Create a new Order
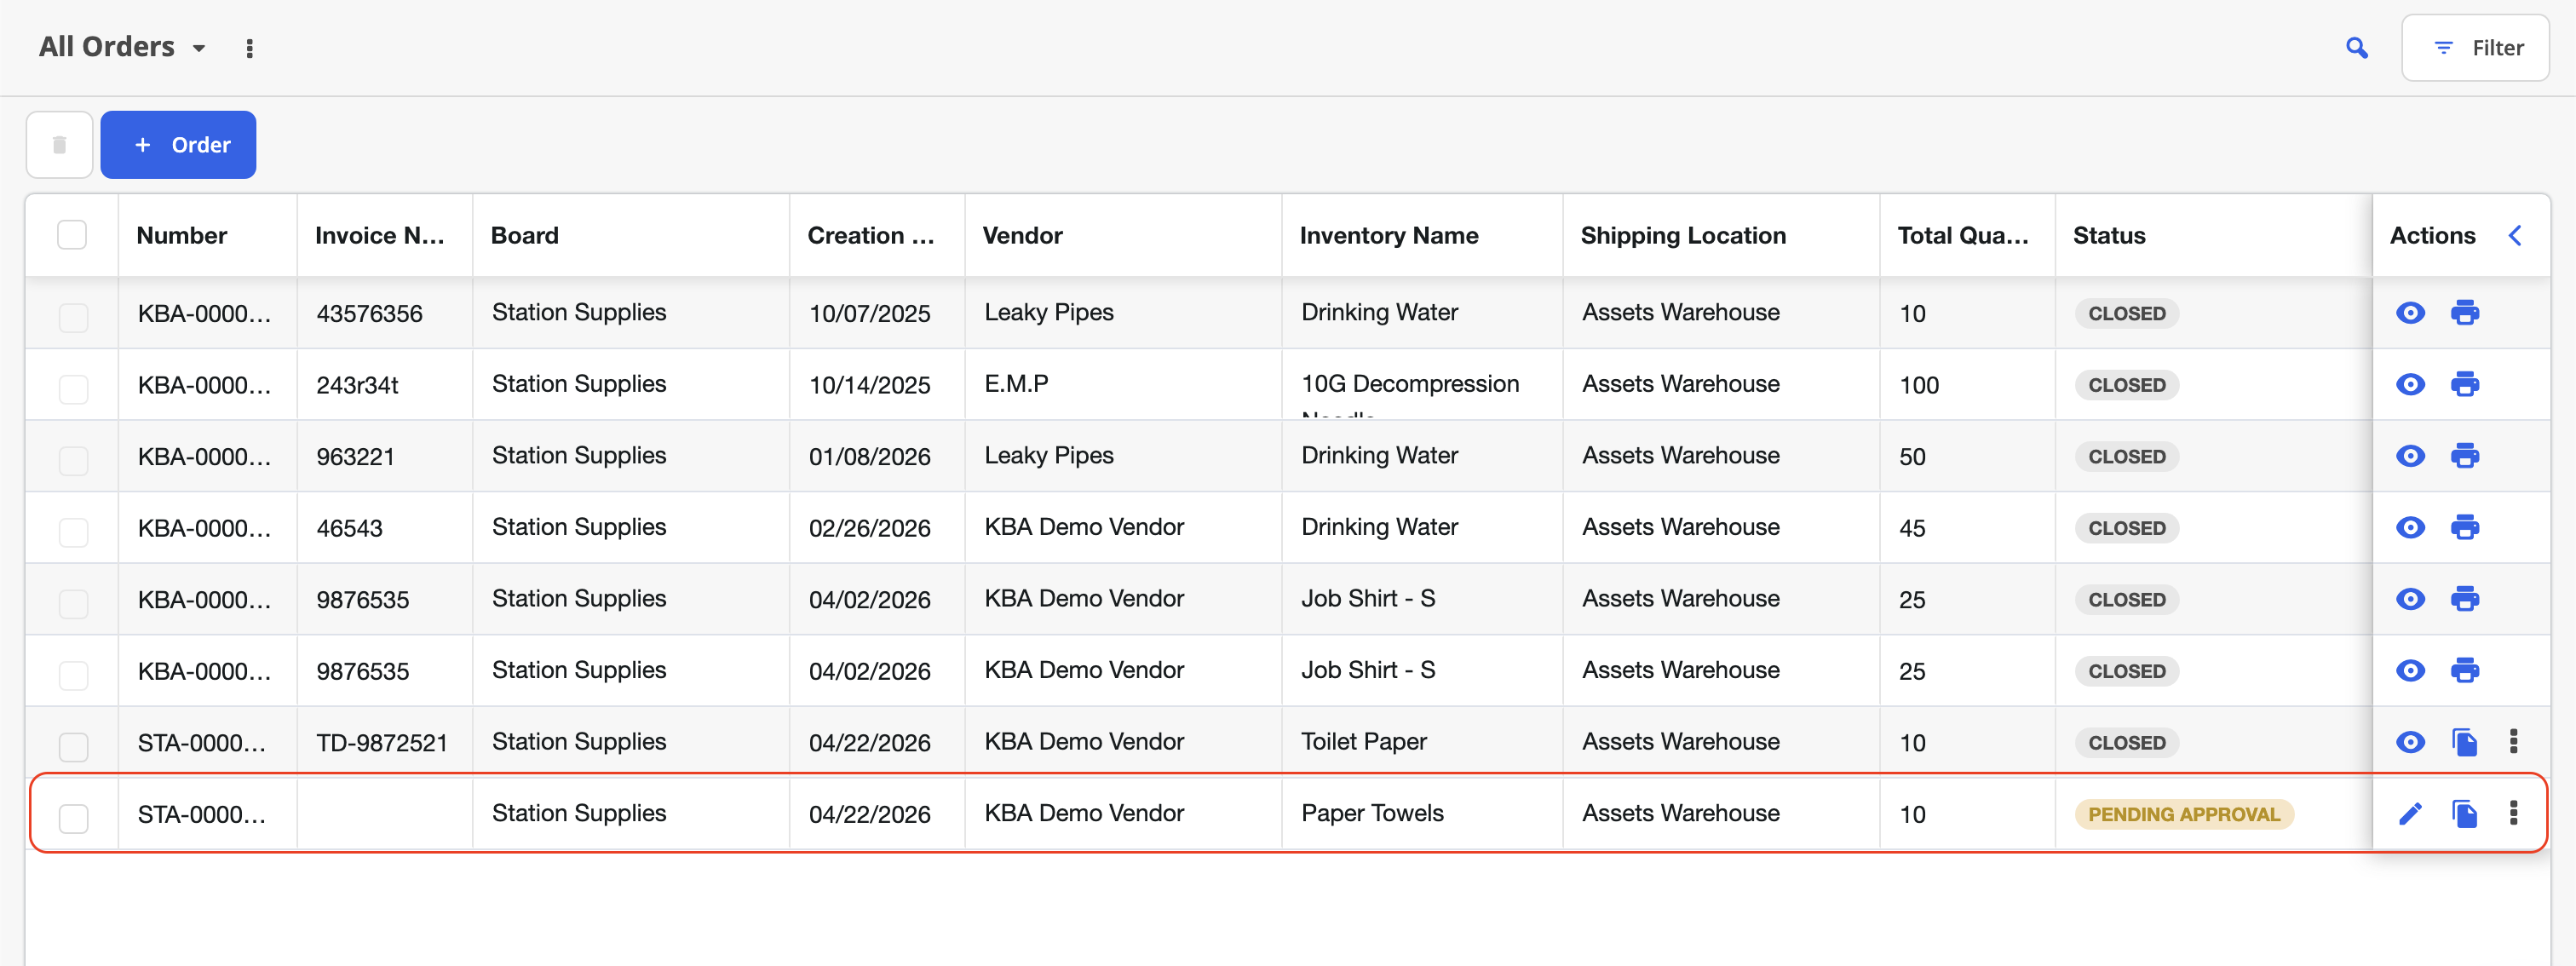Viewport: 2576px width, 966px height. point(178,145)
